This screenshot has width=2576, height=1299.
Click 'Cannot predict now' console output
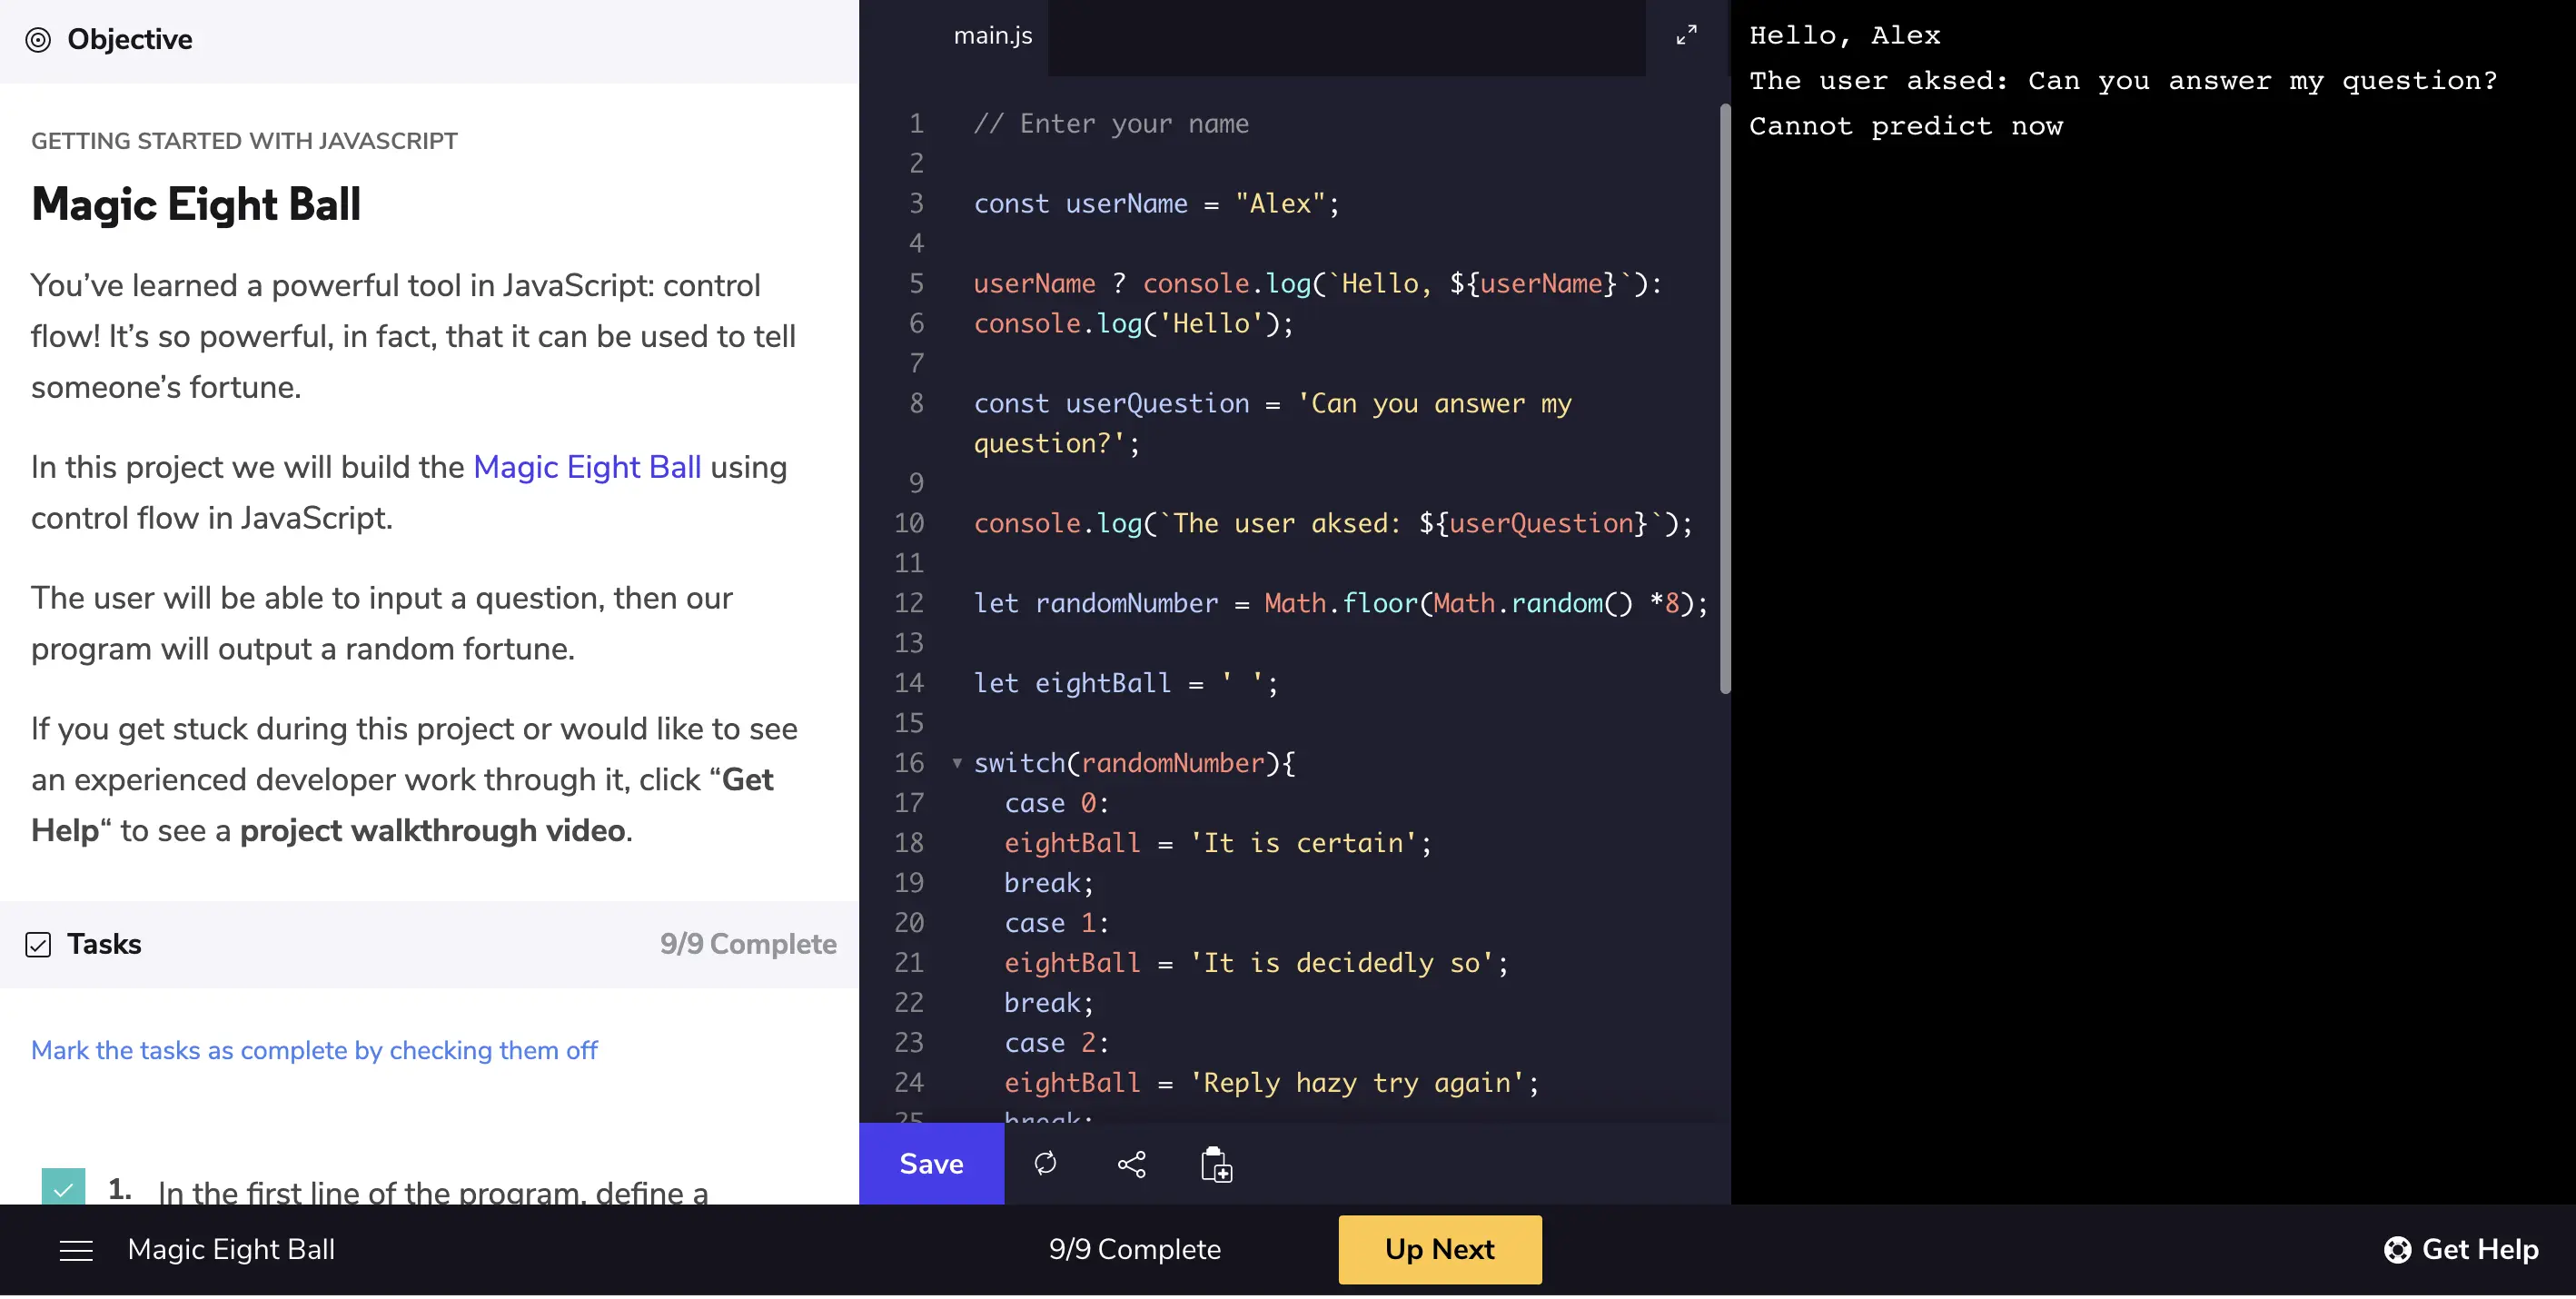click(1905, 126)
